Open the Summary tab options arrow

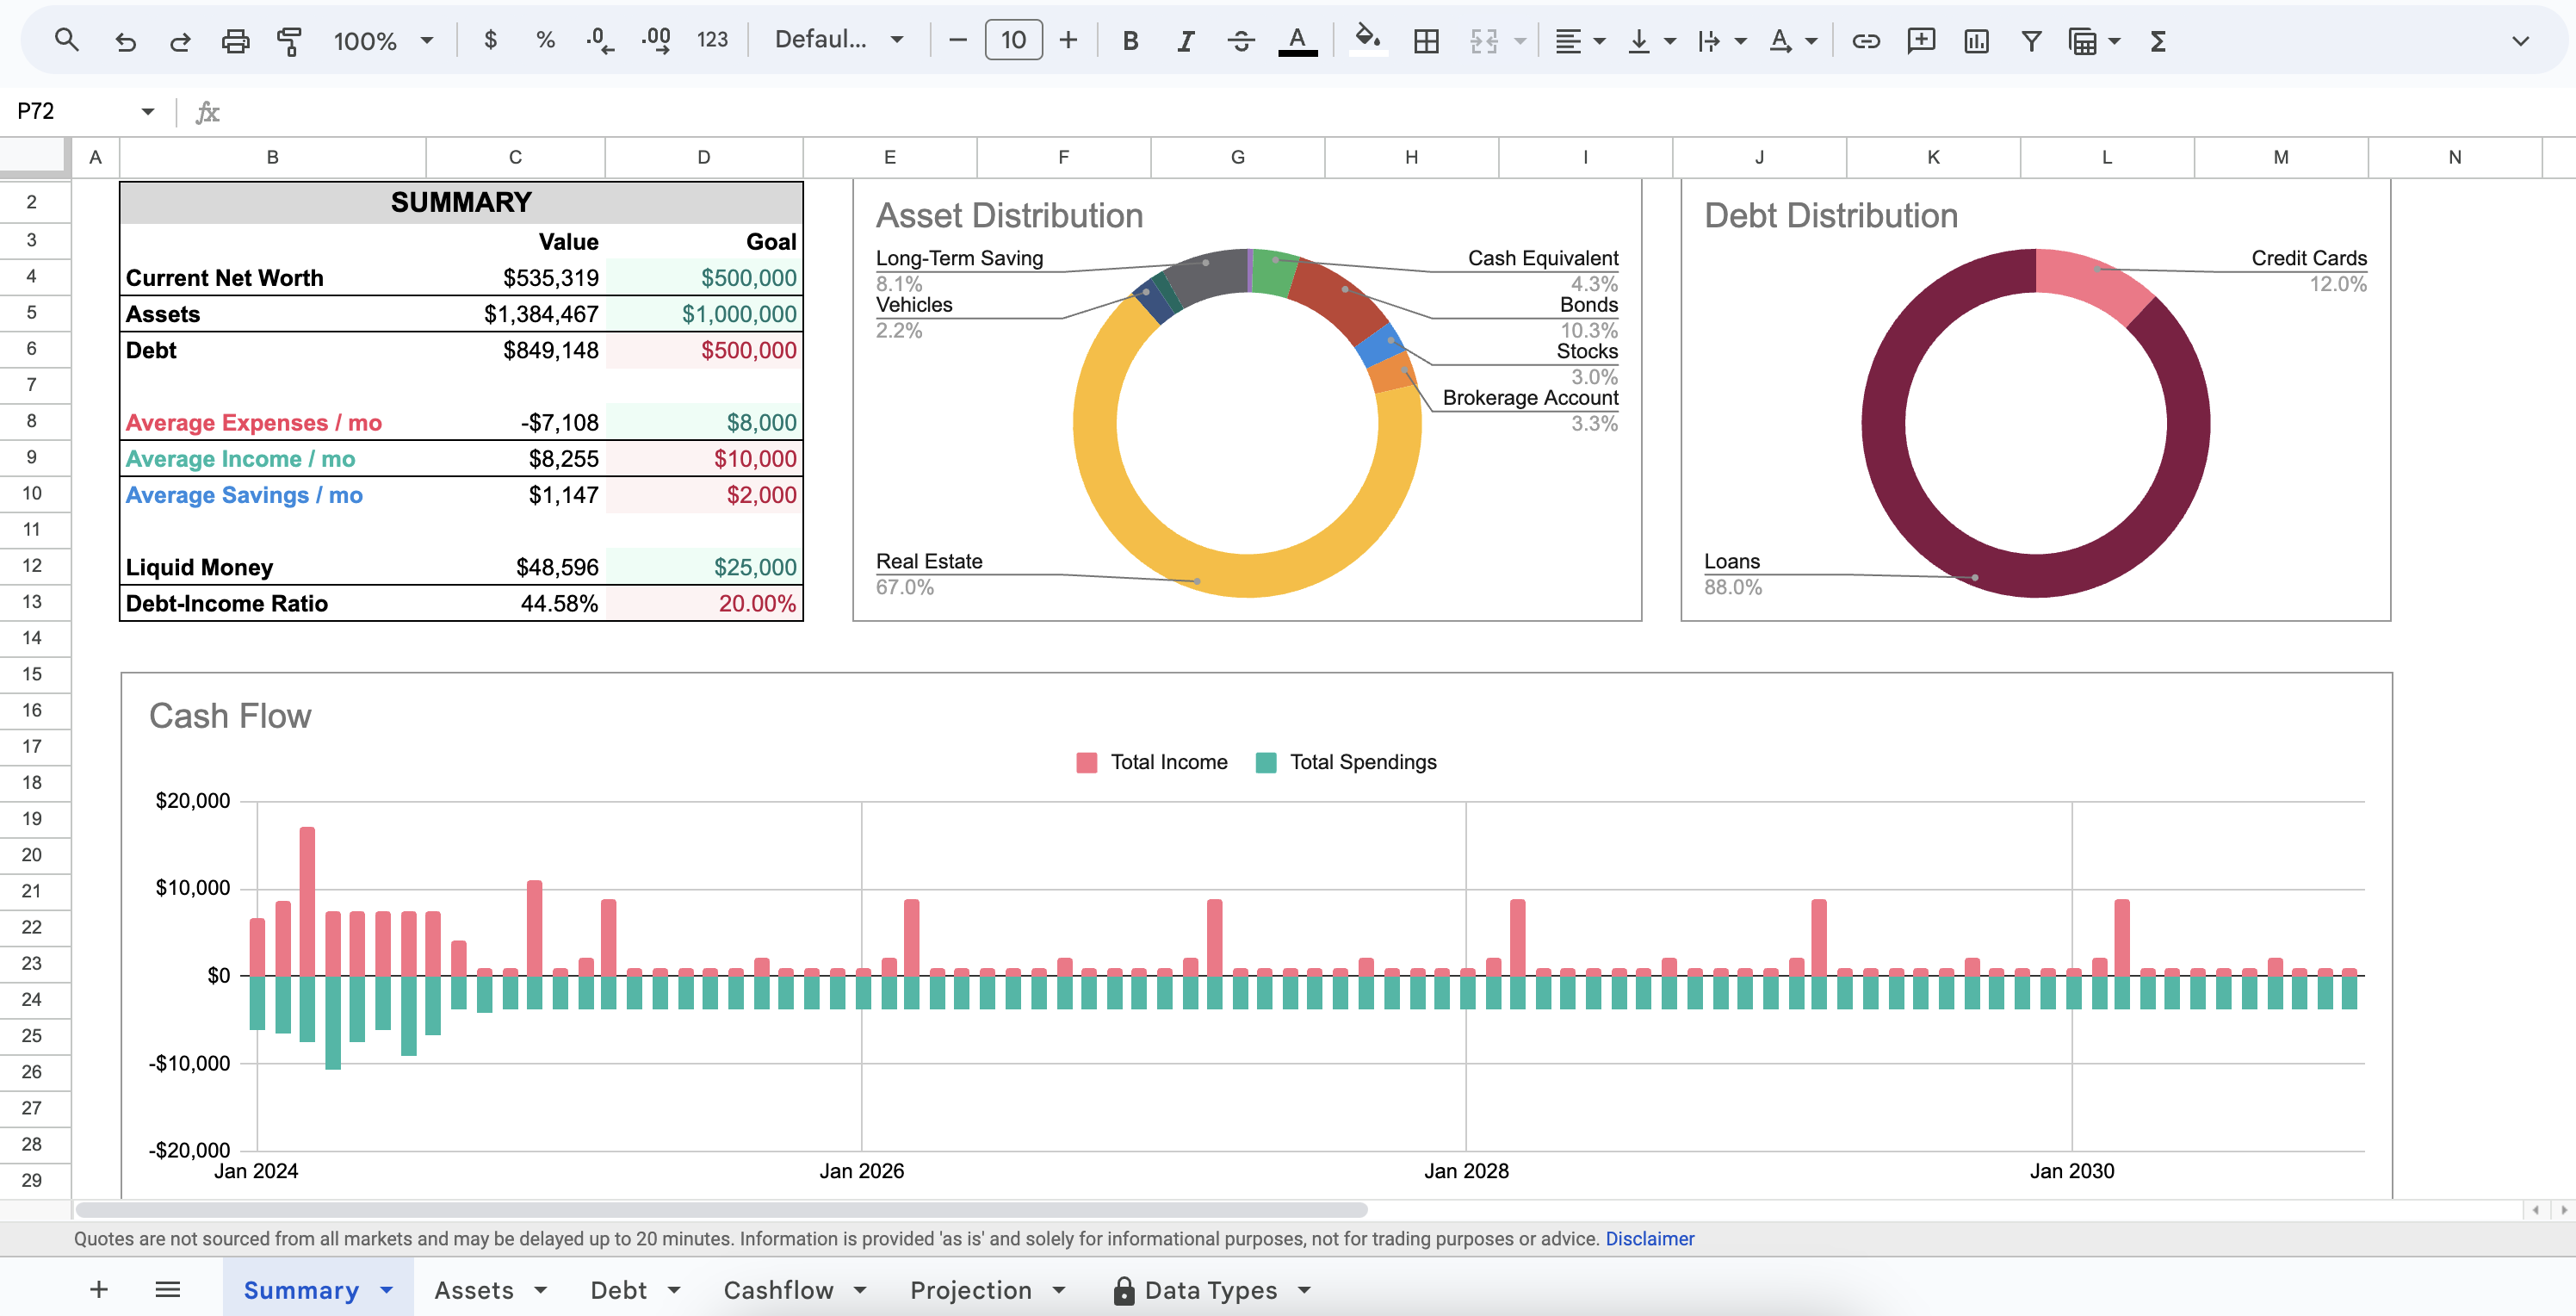[387, 1290]
